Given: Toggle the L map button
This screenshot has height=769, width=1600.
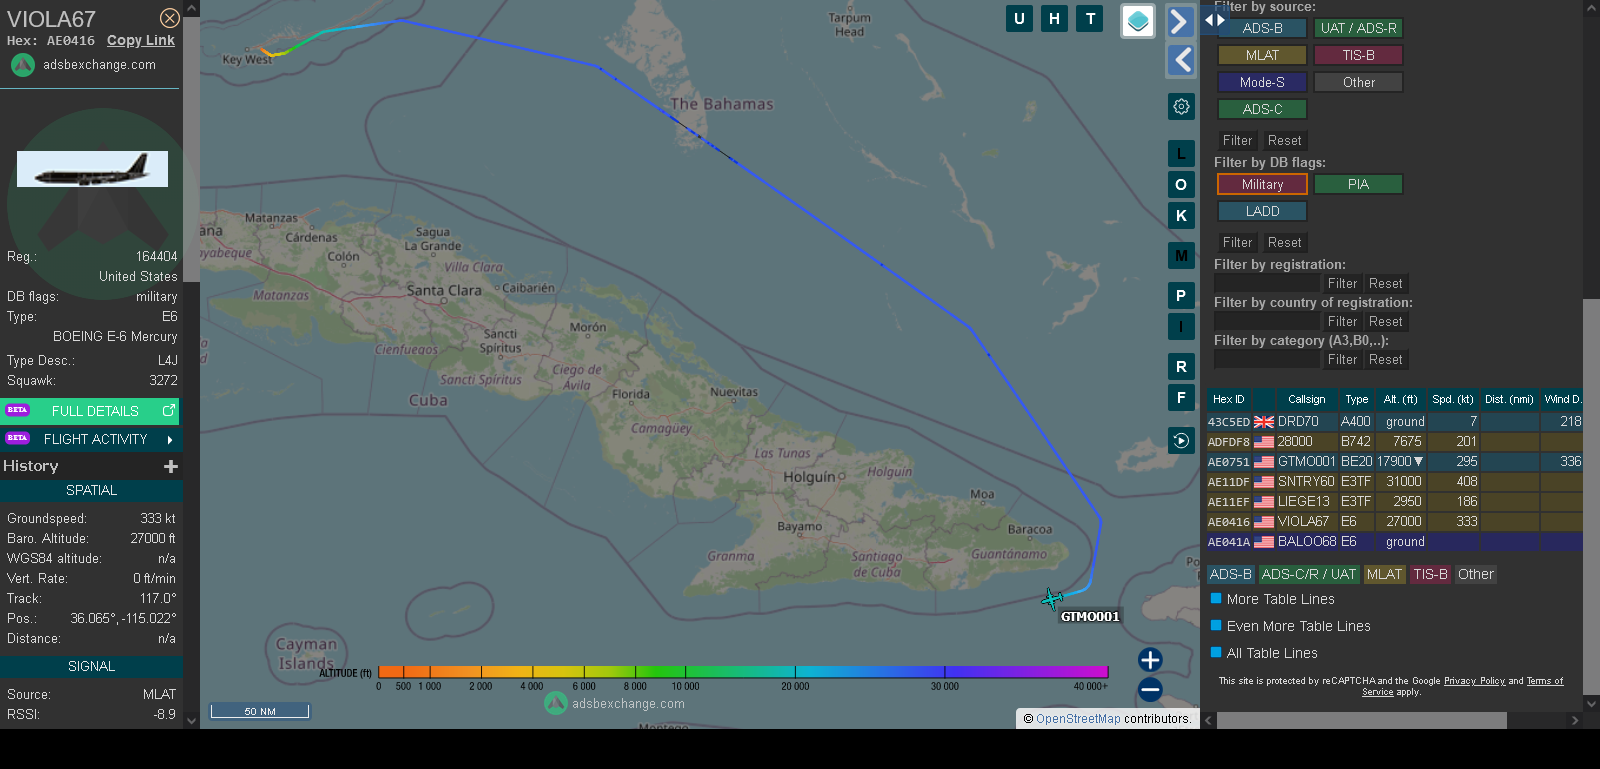Looking at the screenshot, I should pyautogui.click(x=1181, y=154).
